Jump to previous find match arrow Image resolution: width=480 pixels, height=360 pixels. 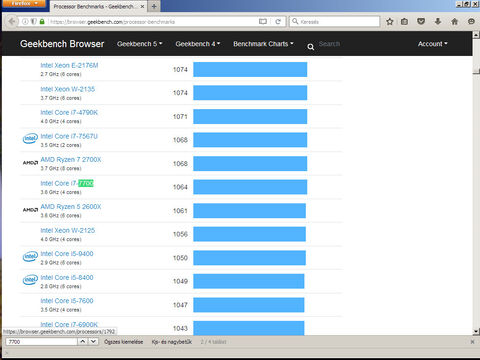(82, 342)
